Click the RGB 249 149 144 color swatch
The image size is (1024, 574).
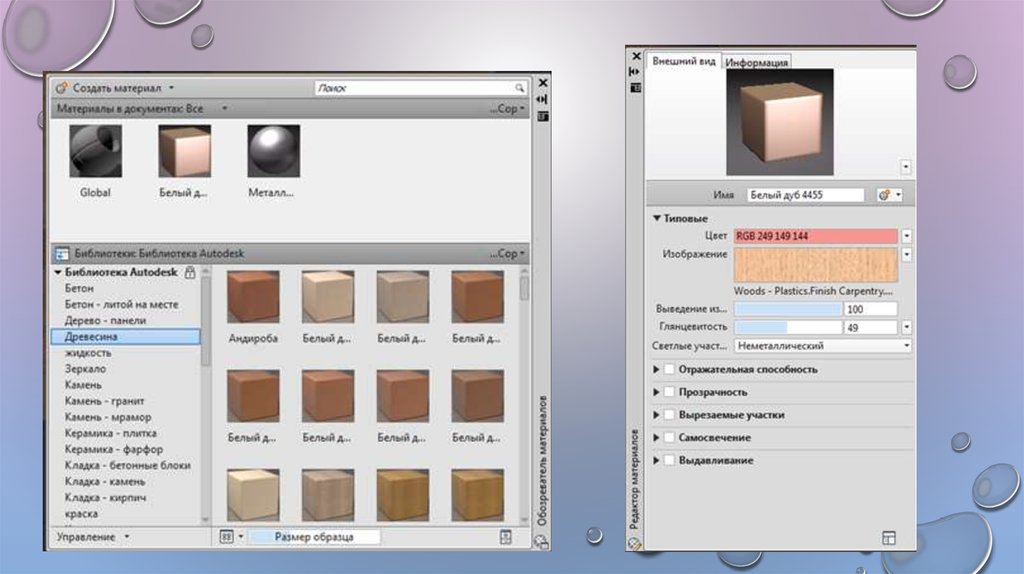tap(816, 236)
